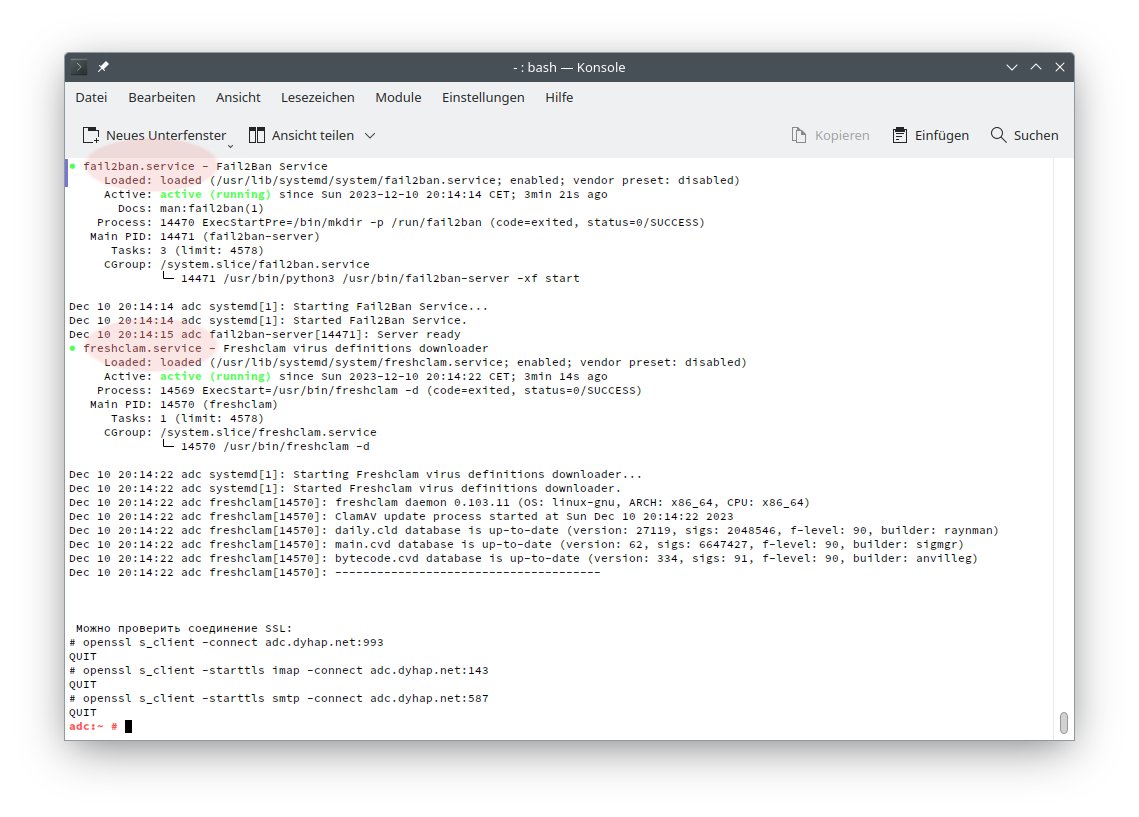
Task: Open the Lesezeichen bookmarks menu
Action: coord(318,97)
